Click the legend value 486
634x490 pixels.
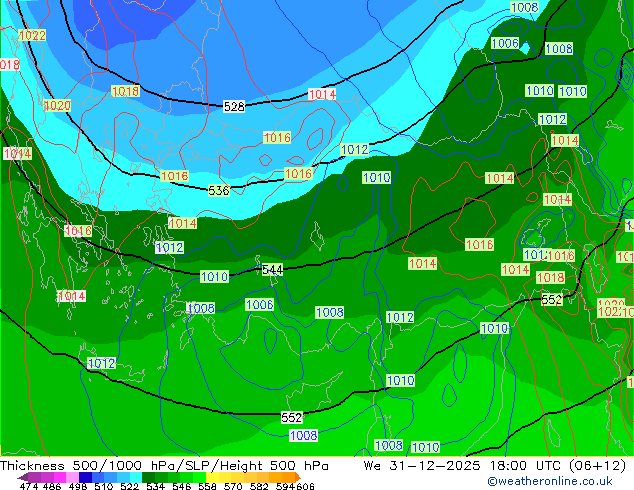(52, 486)
